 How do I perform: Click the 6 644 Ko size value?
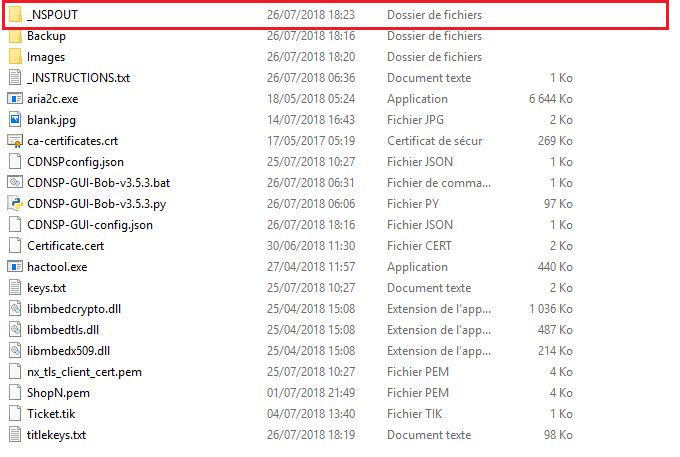click(x=551, y=99)
